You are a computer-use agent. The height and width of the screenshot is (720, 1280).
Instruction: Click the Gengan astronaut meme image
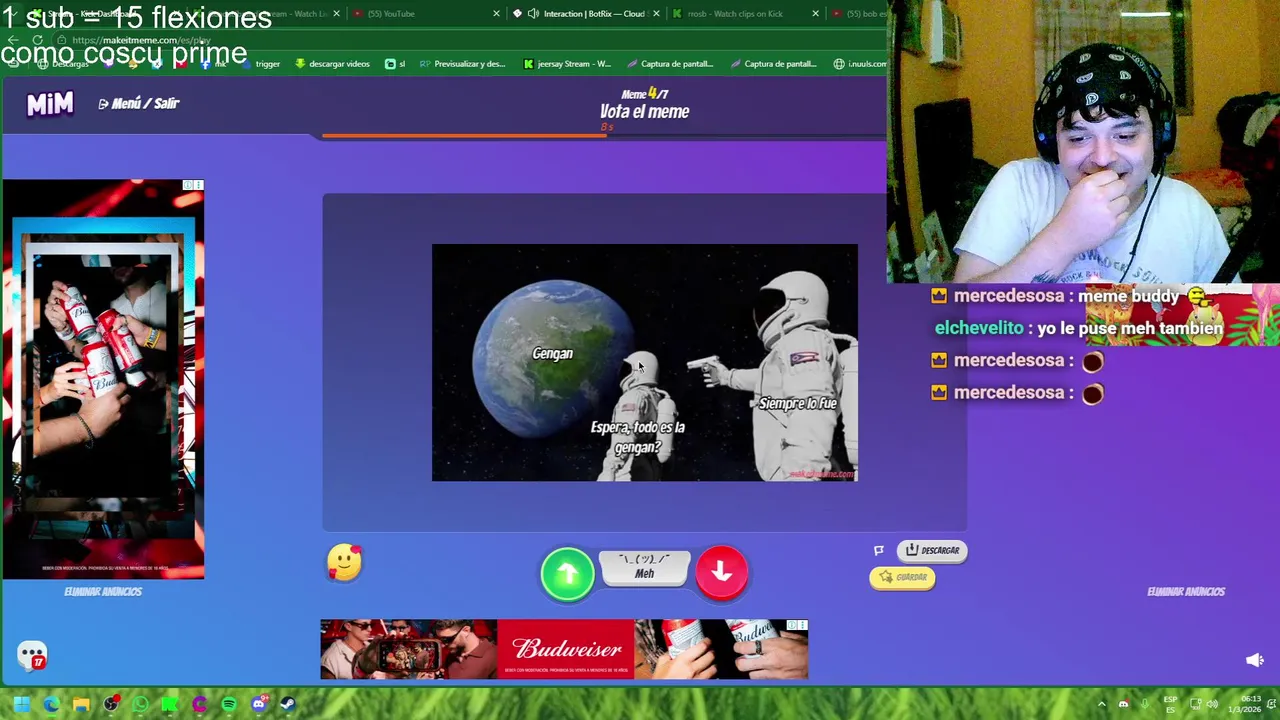point(644,362)
